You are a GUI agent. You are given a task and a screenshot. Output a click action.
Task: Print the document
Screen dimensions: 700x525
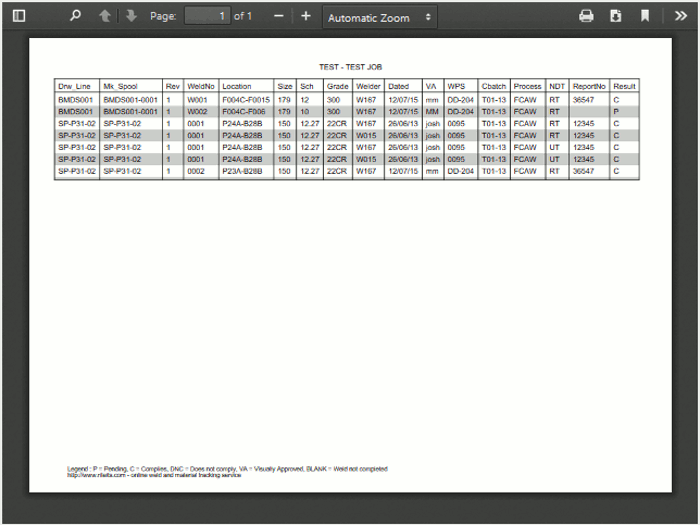pyautogui.click(x=587, y=16)
